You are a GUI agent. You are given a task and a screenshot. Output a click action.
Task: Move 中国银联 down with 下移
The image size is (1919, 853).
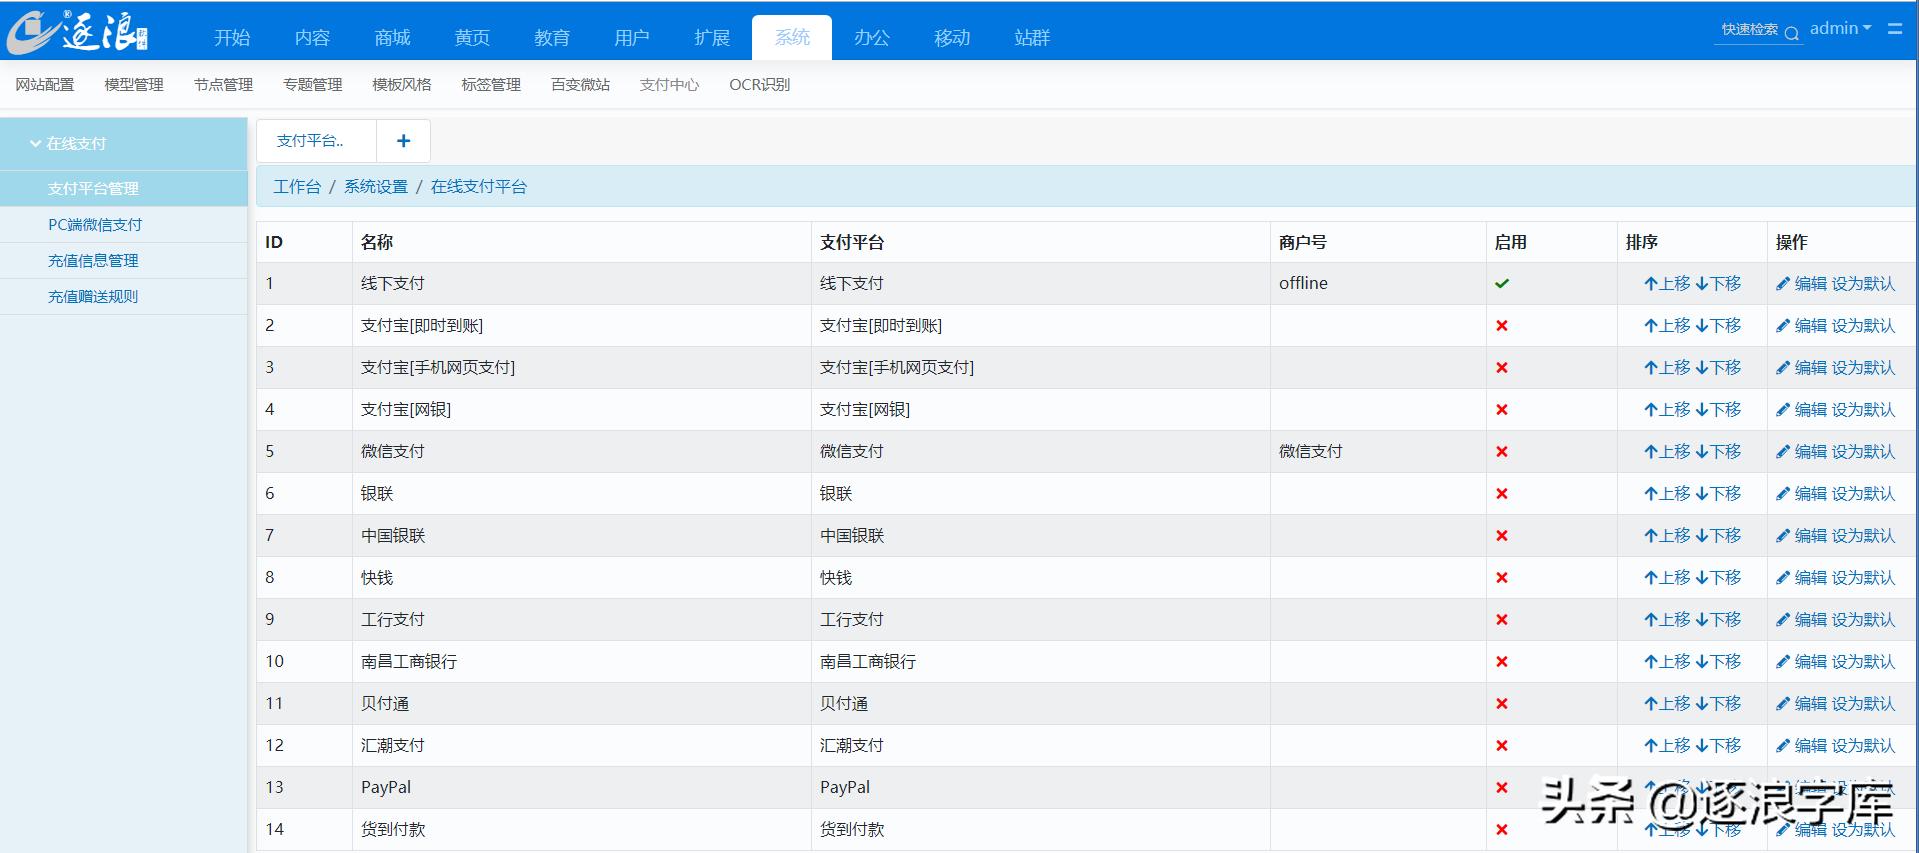pyautogui.click(x=1718, y=536)
